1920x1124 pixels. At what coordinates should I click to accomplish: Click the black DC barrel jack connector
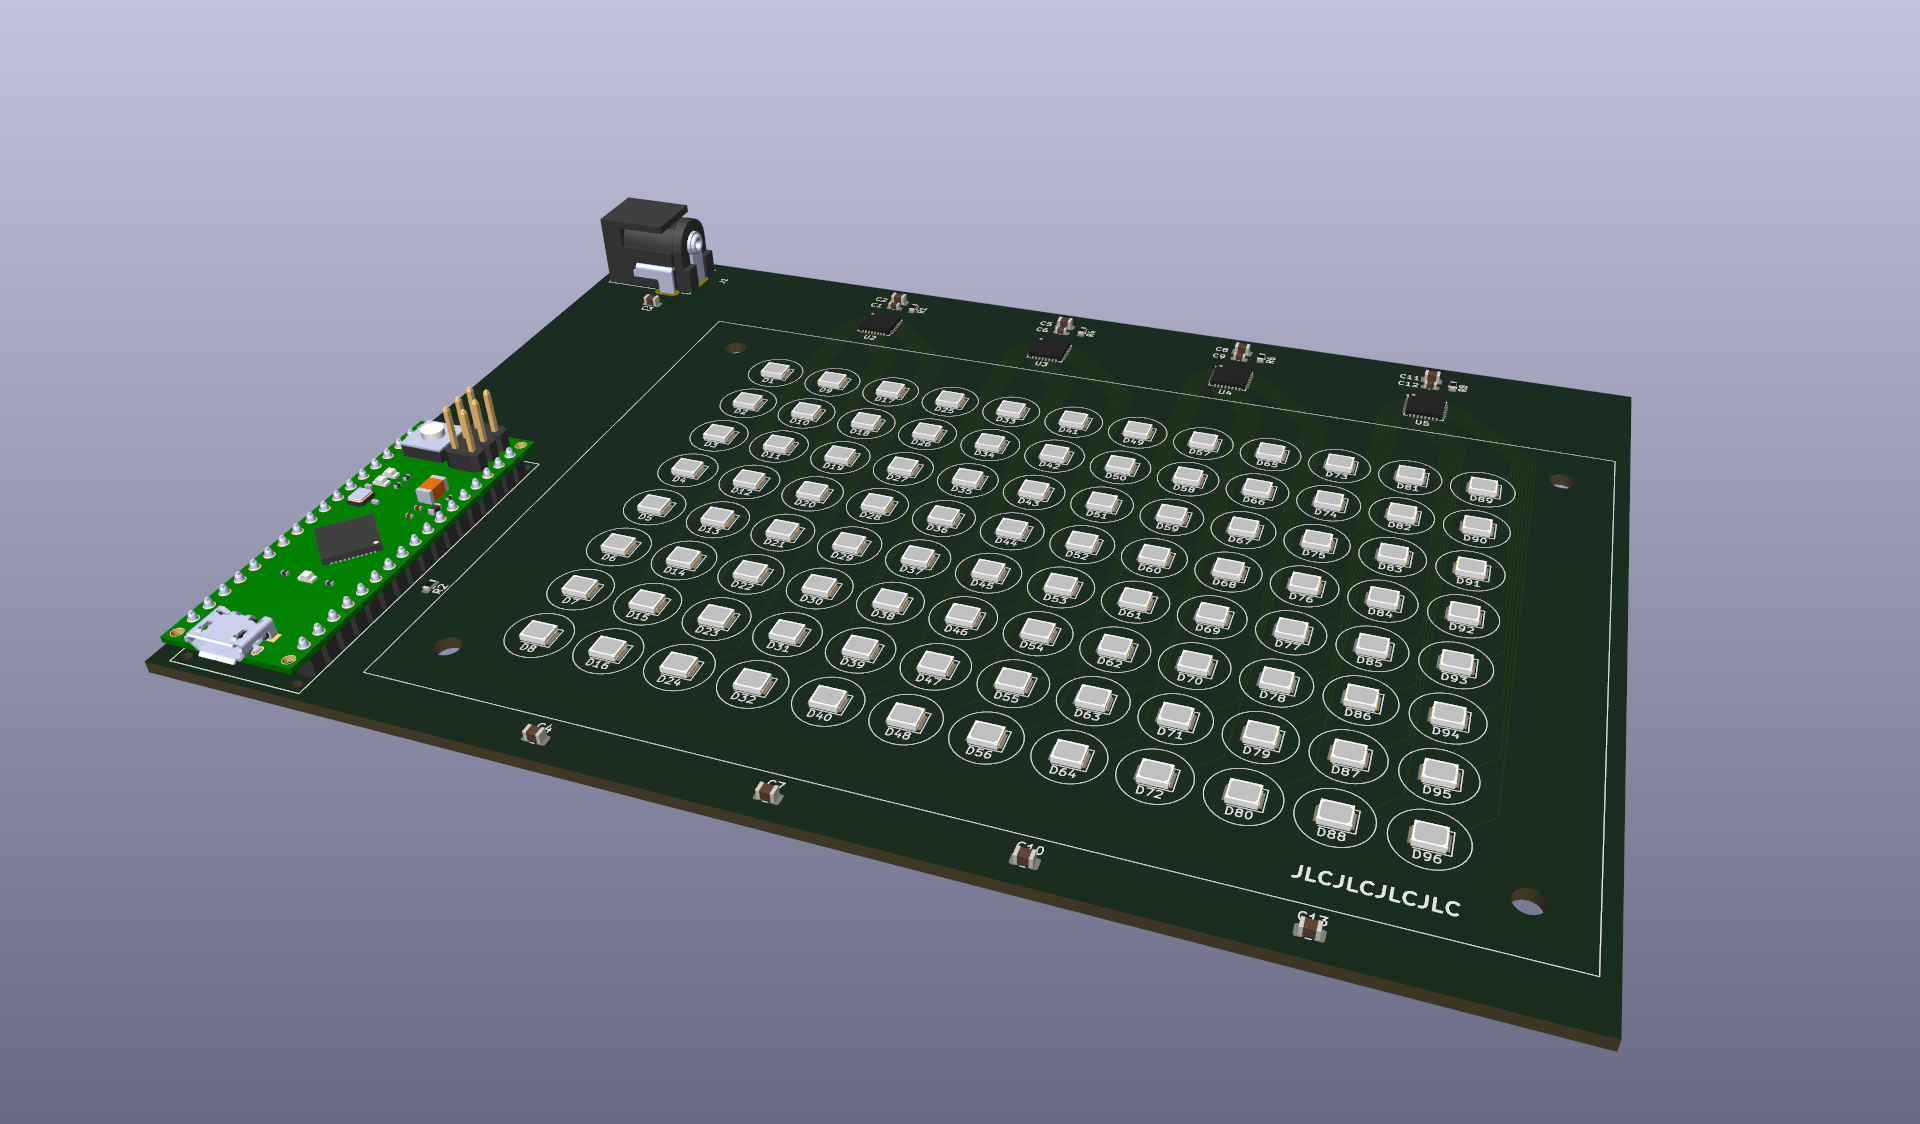(x=656, y=245)
